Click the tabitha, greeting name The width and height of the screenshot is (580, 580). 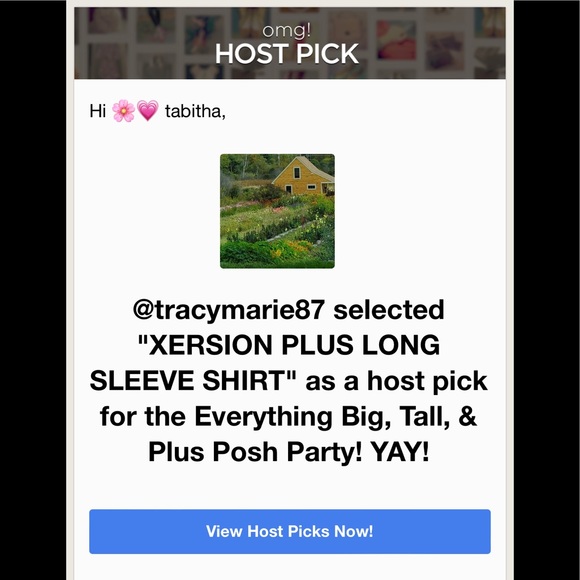(x=195, y=111)
